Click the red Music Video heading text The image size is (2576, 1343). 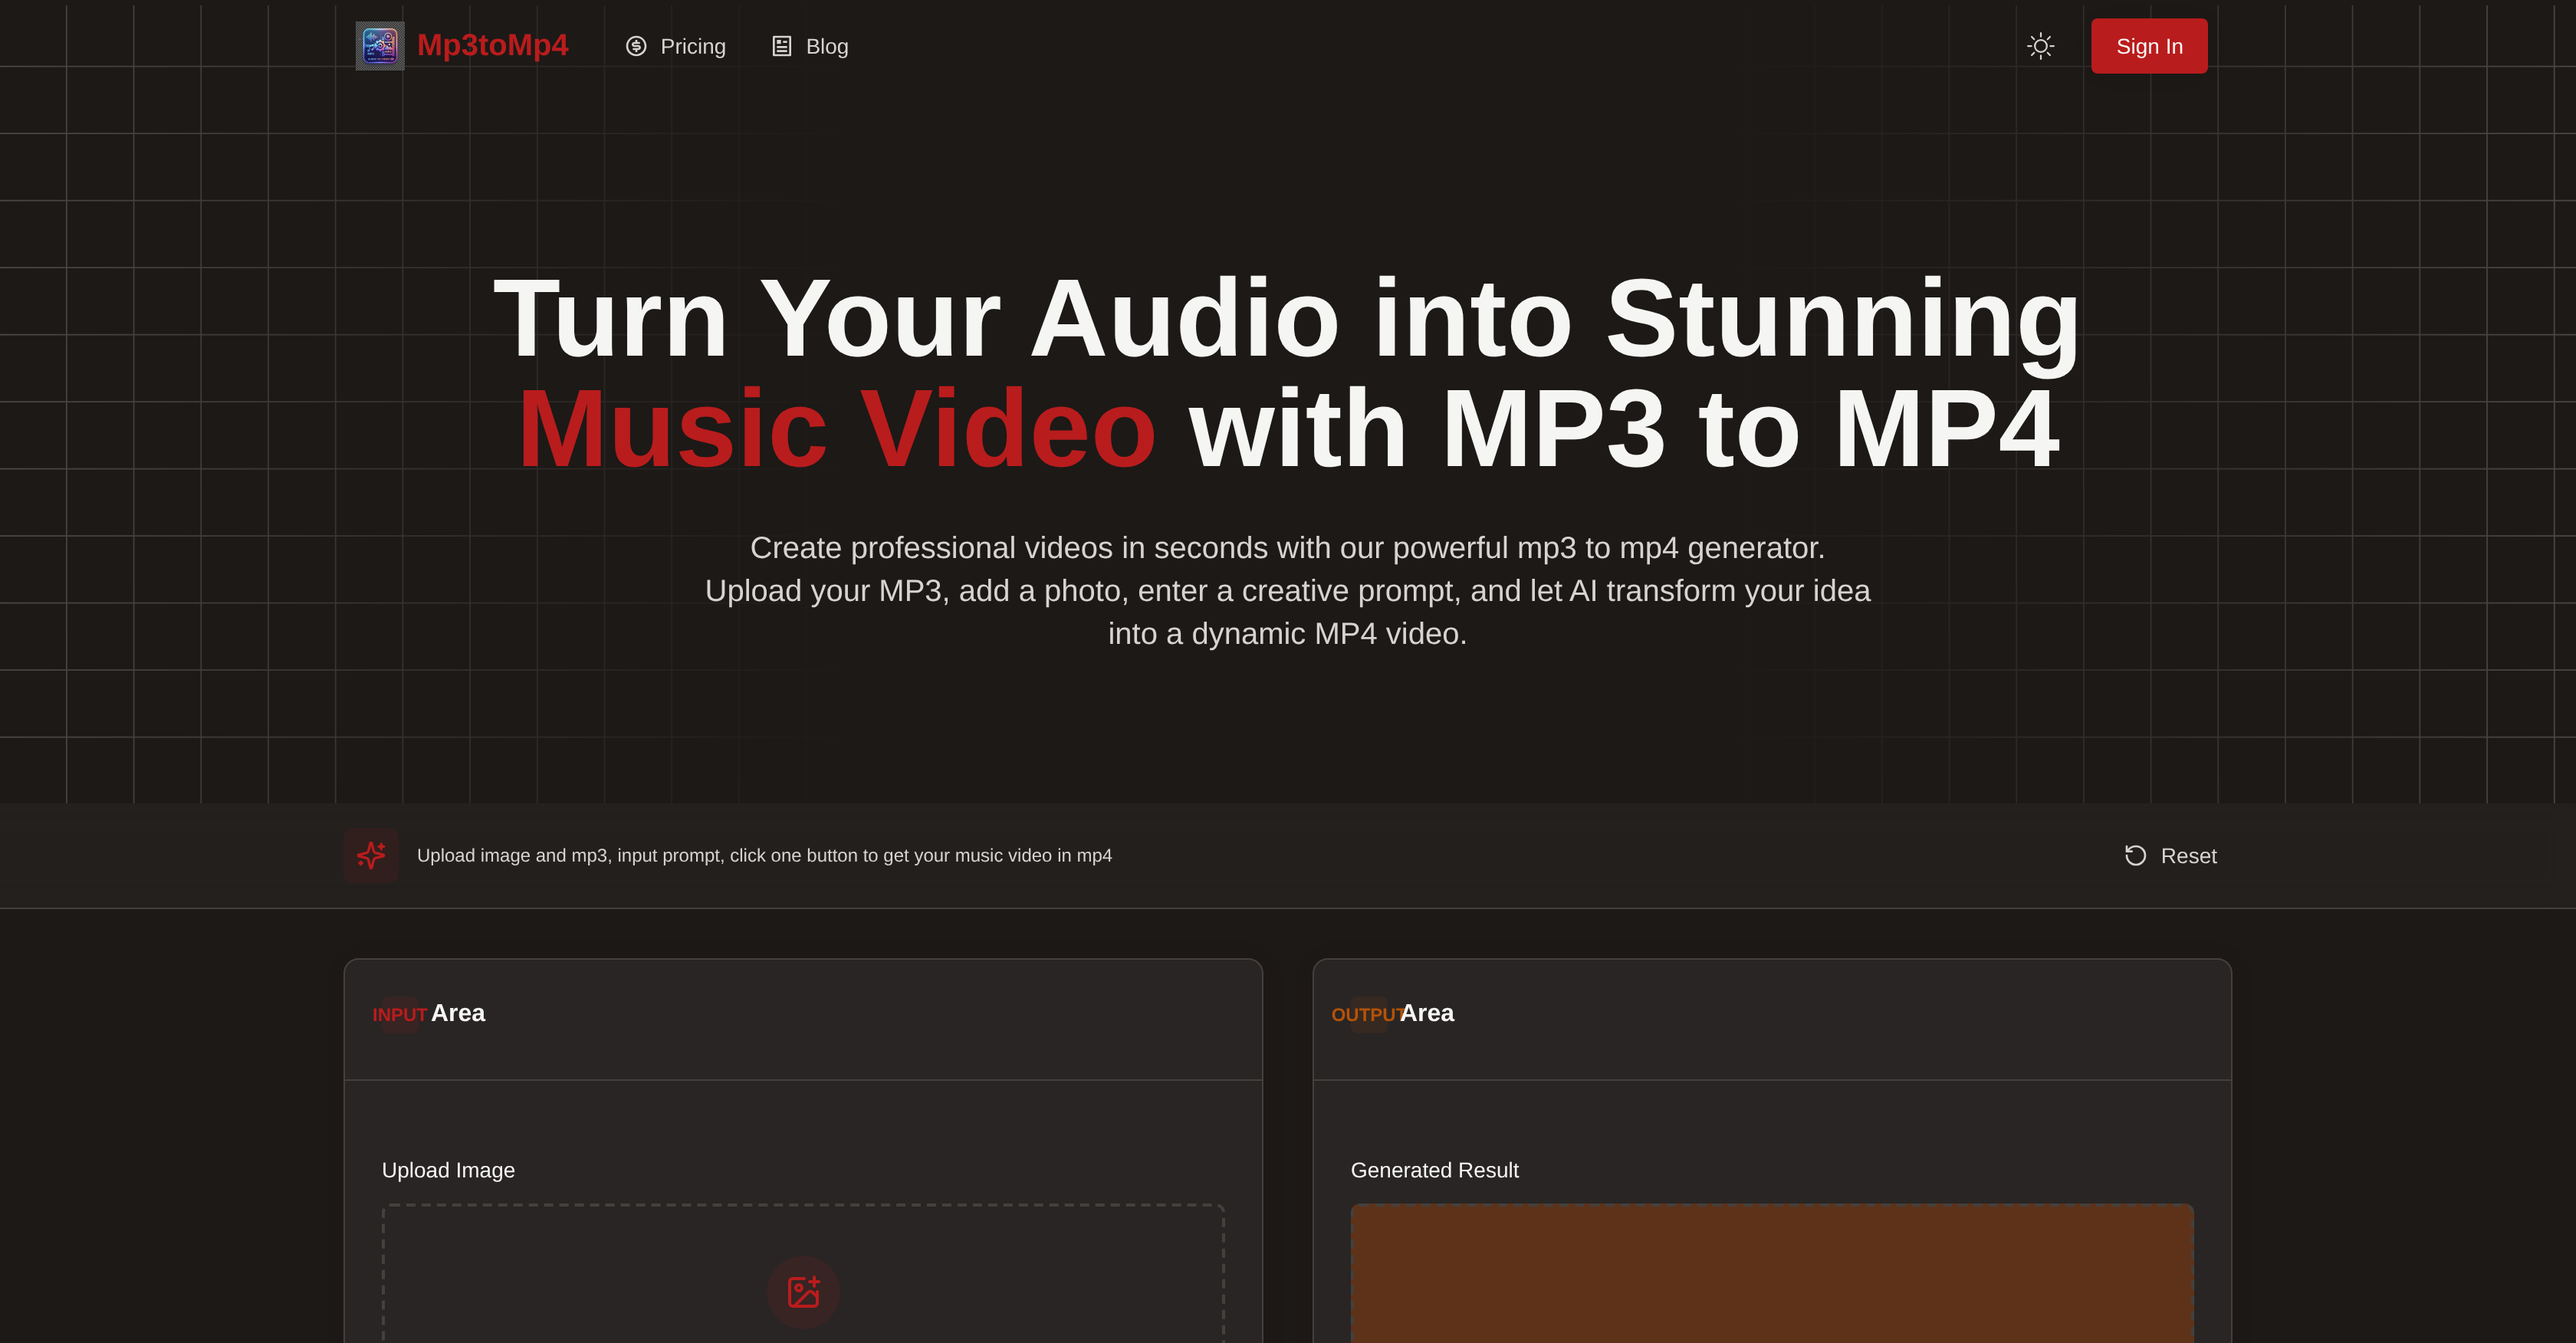(837, 430)
